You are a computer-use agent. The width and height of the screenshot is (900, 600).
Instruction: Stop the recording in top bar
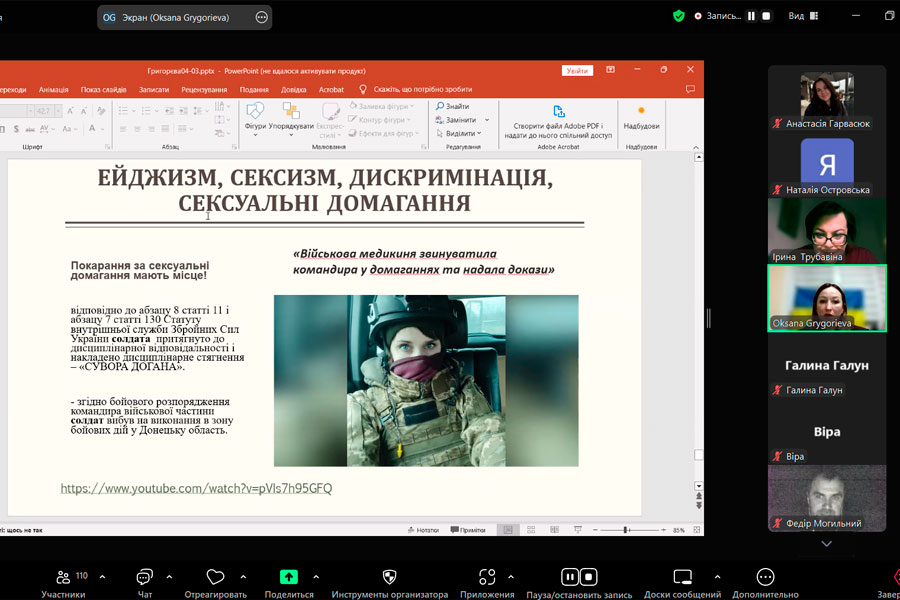767,16
